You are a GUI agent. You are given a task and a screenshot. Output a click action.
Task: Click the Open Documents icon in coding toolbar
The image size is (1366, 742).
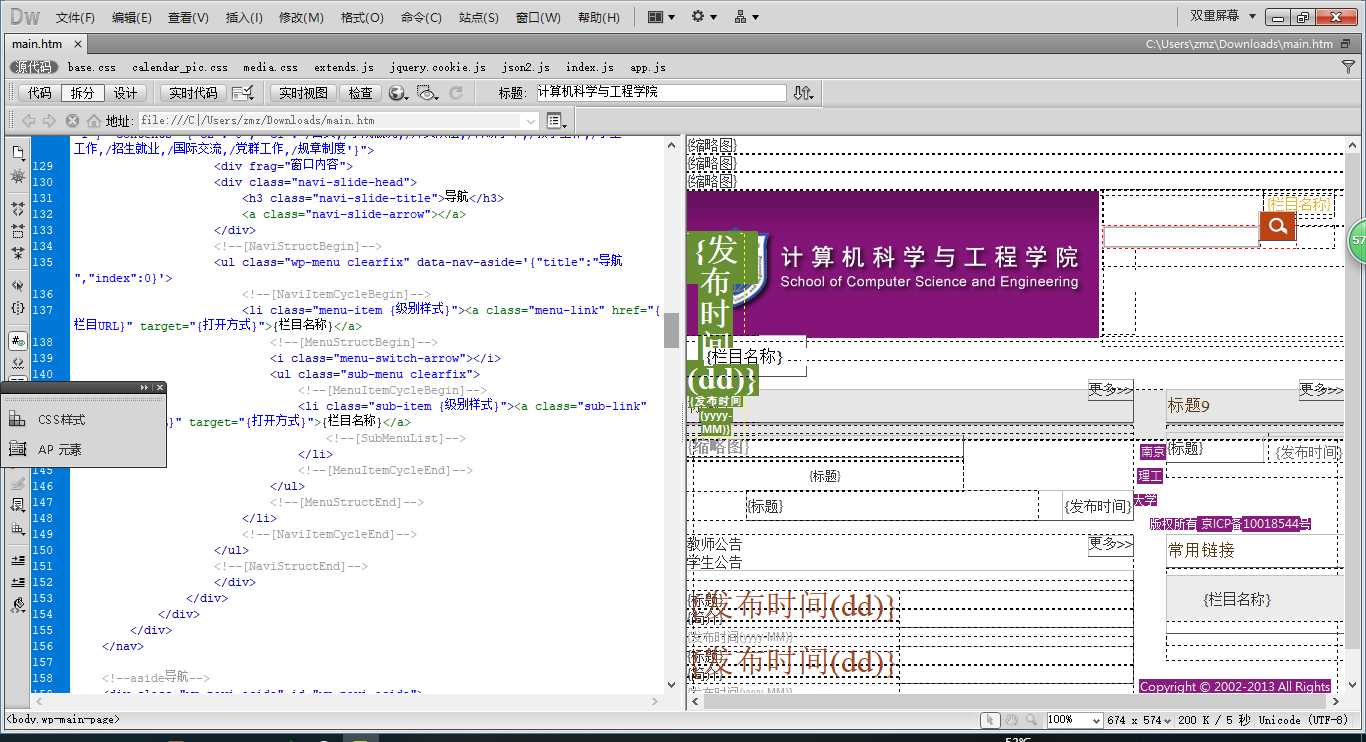17,153
